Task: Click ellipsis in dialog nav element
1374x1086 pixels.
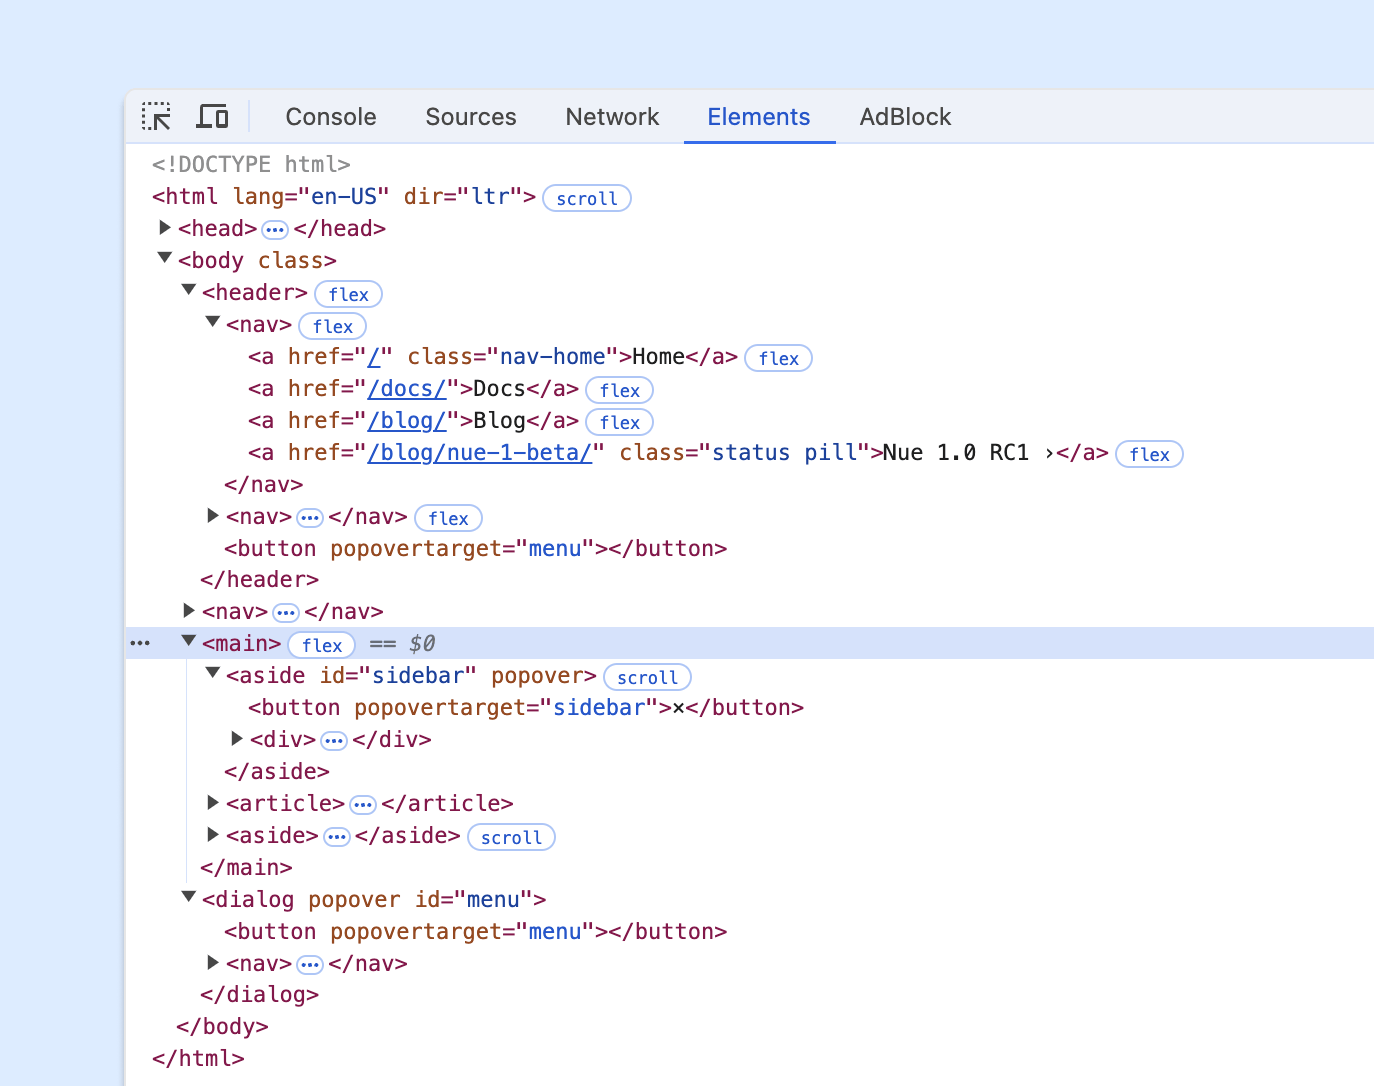Action: [310, 965]
